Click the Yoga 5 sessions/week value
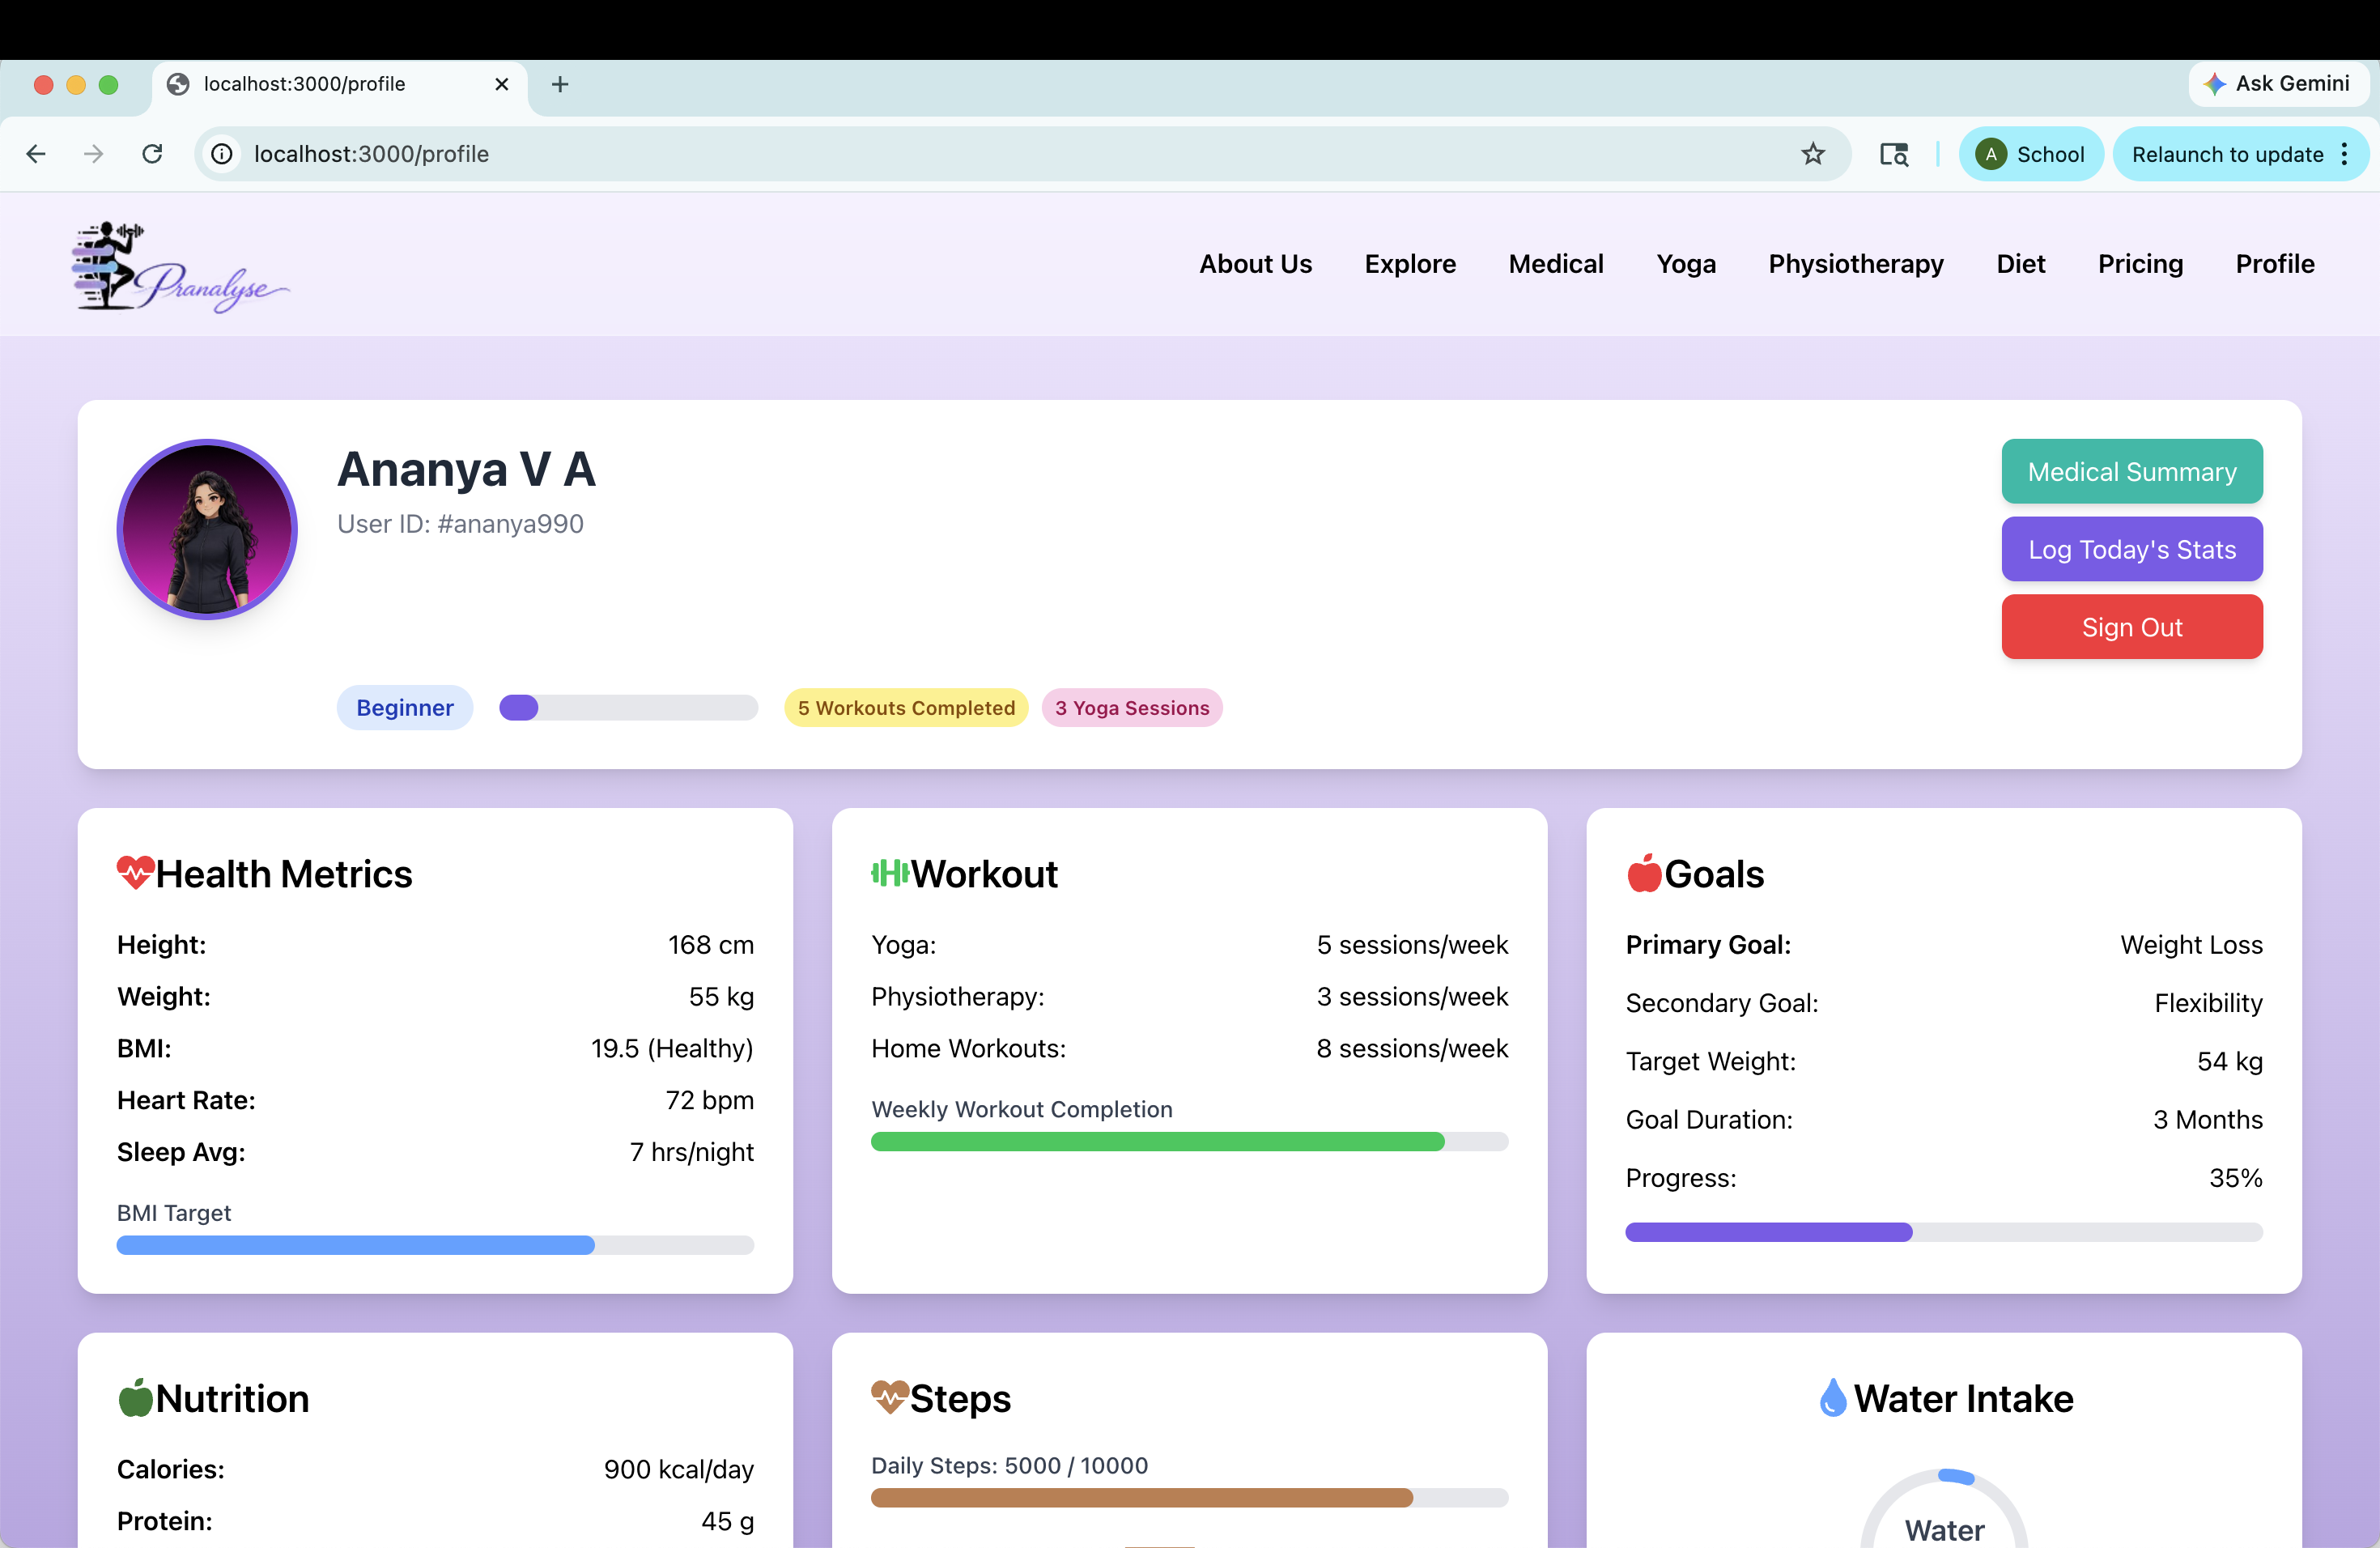Image resolution: width=2380 pixels, height=1548 pixels. (1412, 945)
